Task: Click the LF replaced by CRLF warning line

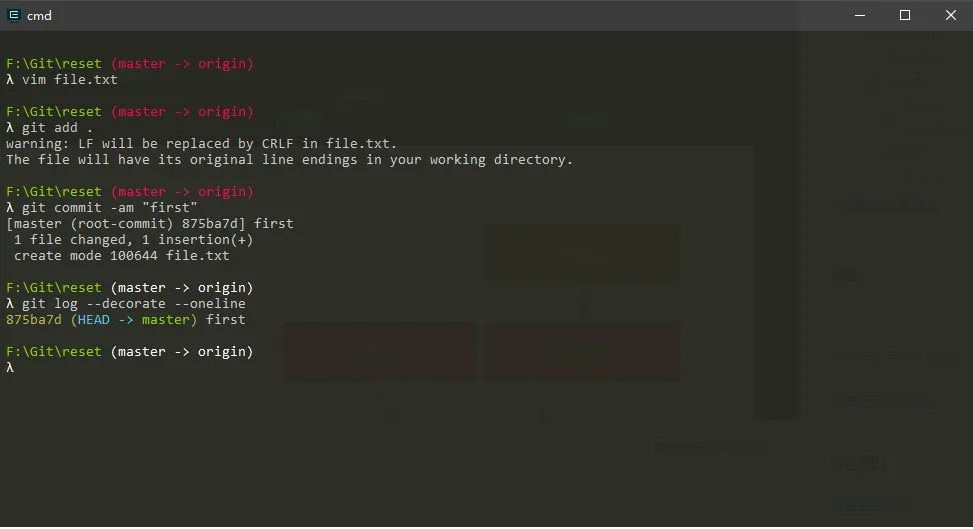Action: pos(201,144)
